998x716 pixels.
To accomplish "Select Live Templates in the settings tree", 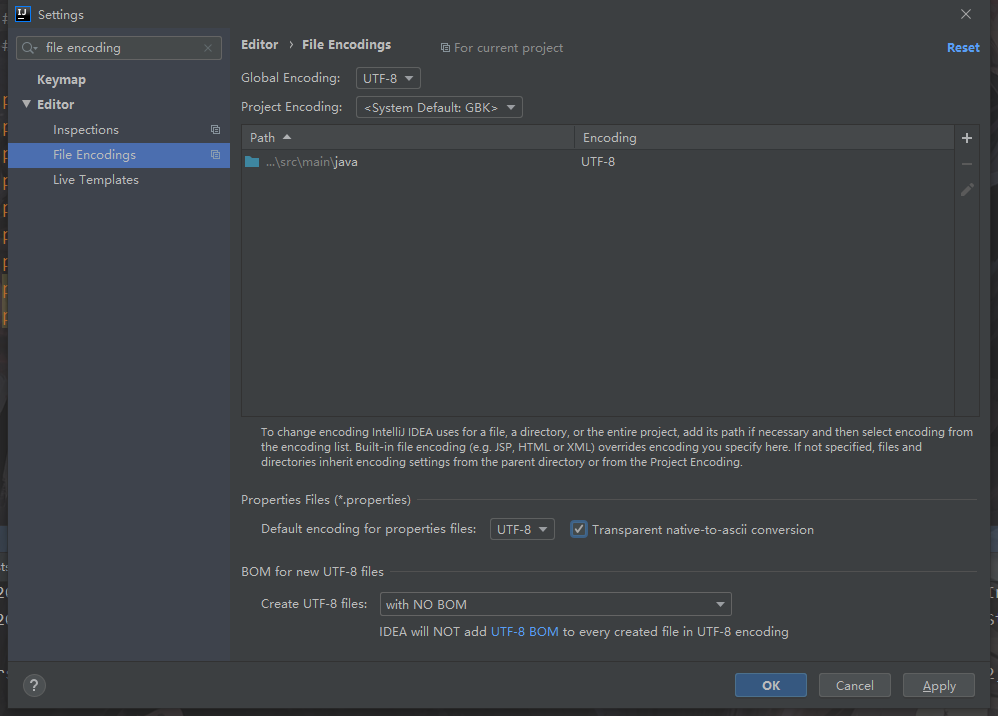I will click(96, 179).
